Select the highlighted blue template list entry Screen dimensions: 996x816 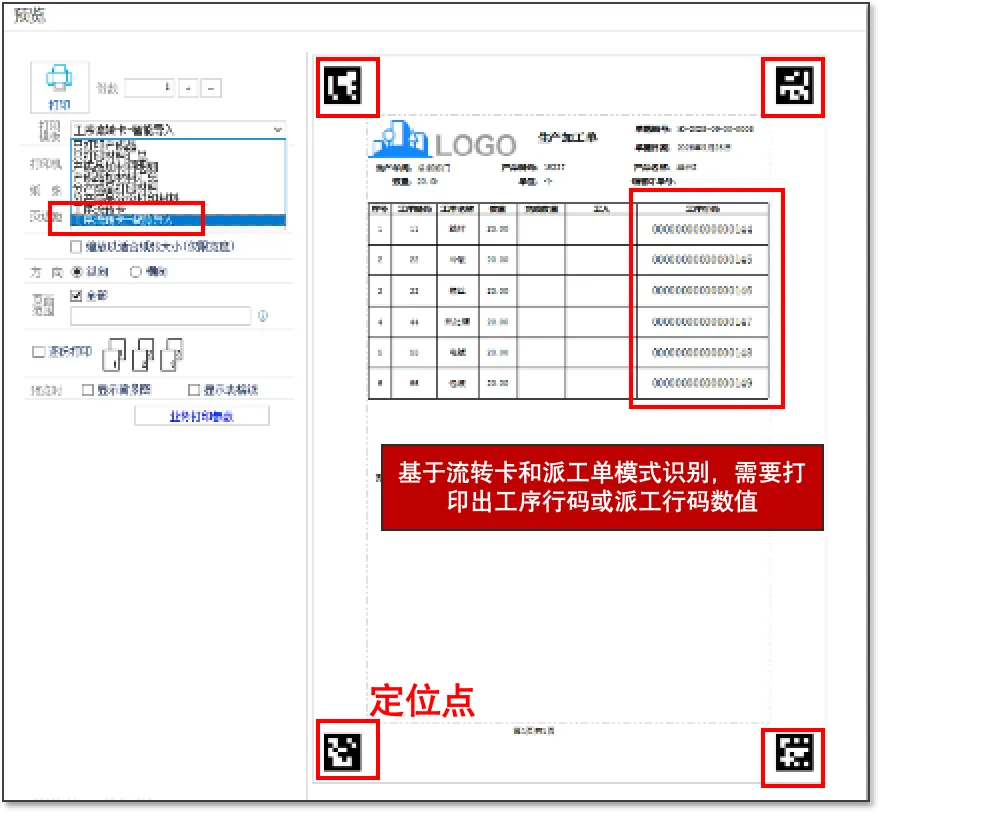point(178,220)
